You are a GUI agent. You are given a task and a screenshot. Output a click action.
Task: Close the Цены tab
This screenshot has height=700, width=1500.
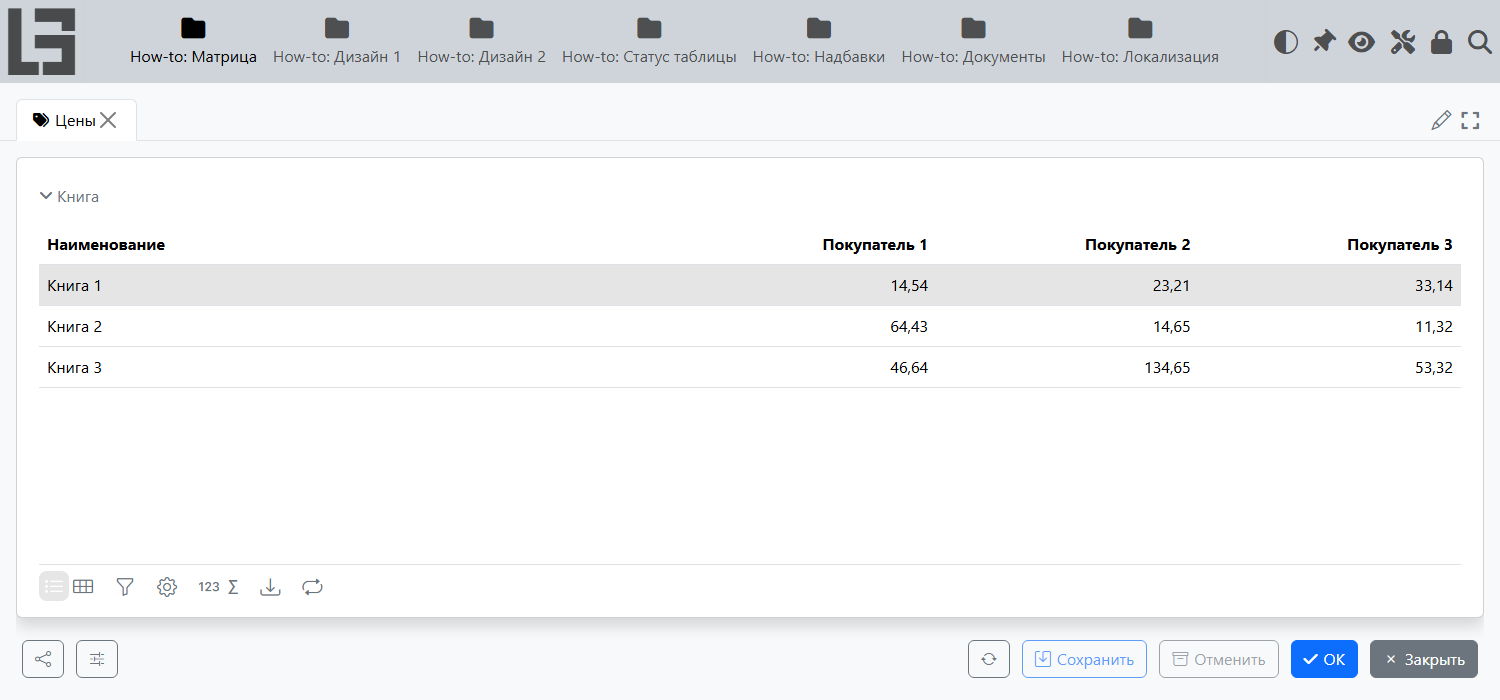pyautogui.click(x=108, y=120)
